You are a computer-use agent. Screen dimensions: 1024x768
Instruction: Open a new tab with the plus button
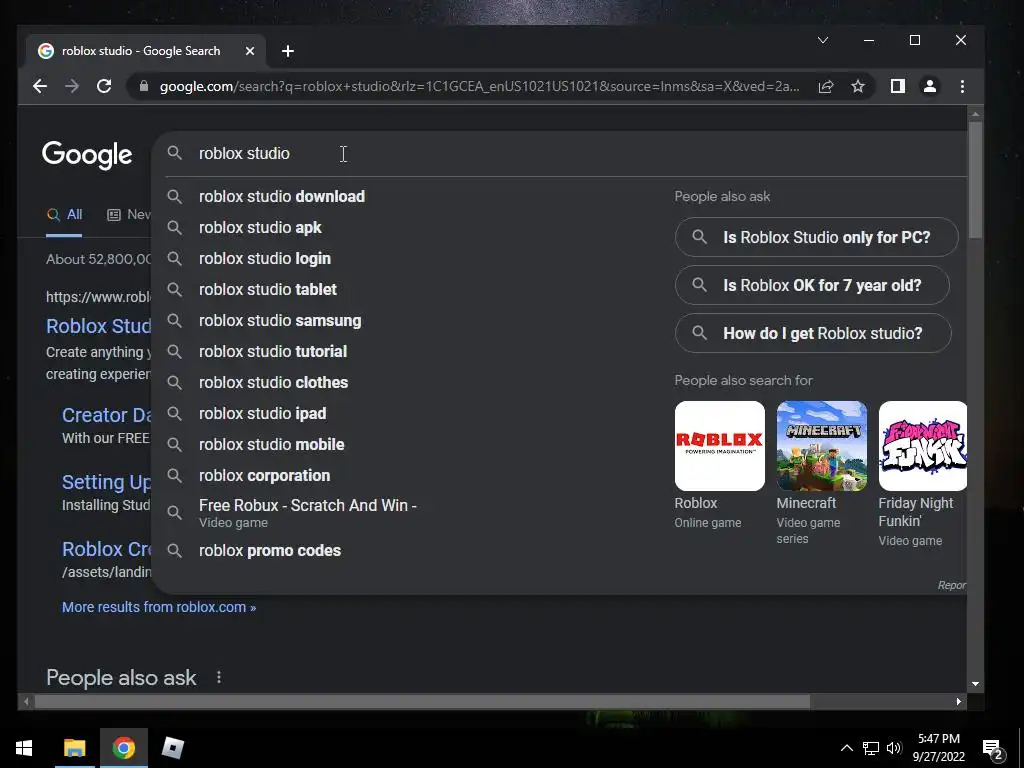[x=288, y=51]
